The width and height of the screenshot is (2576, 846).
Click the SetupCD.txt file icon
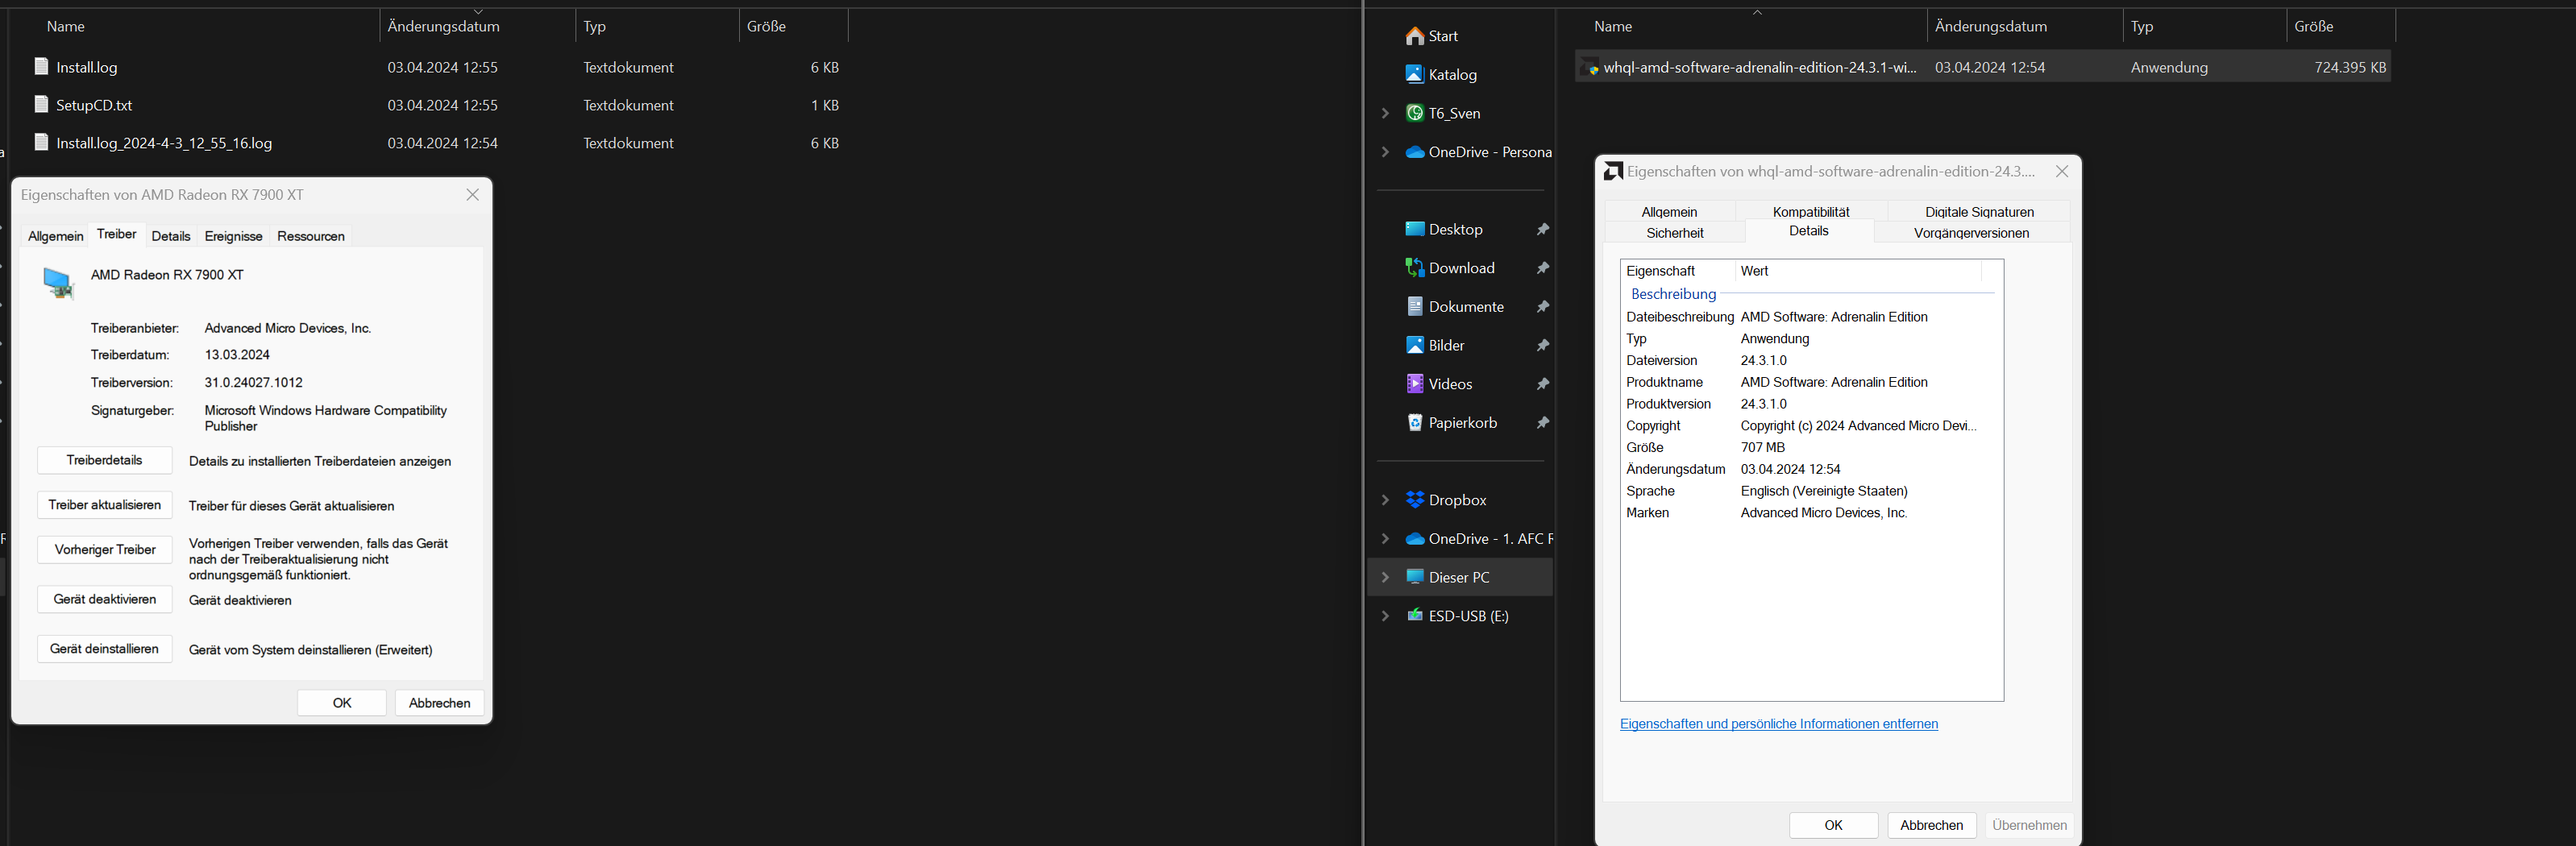click(41, 105)
